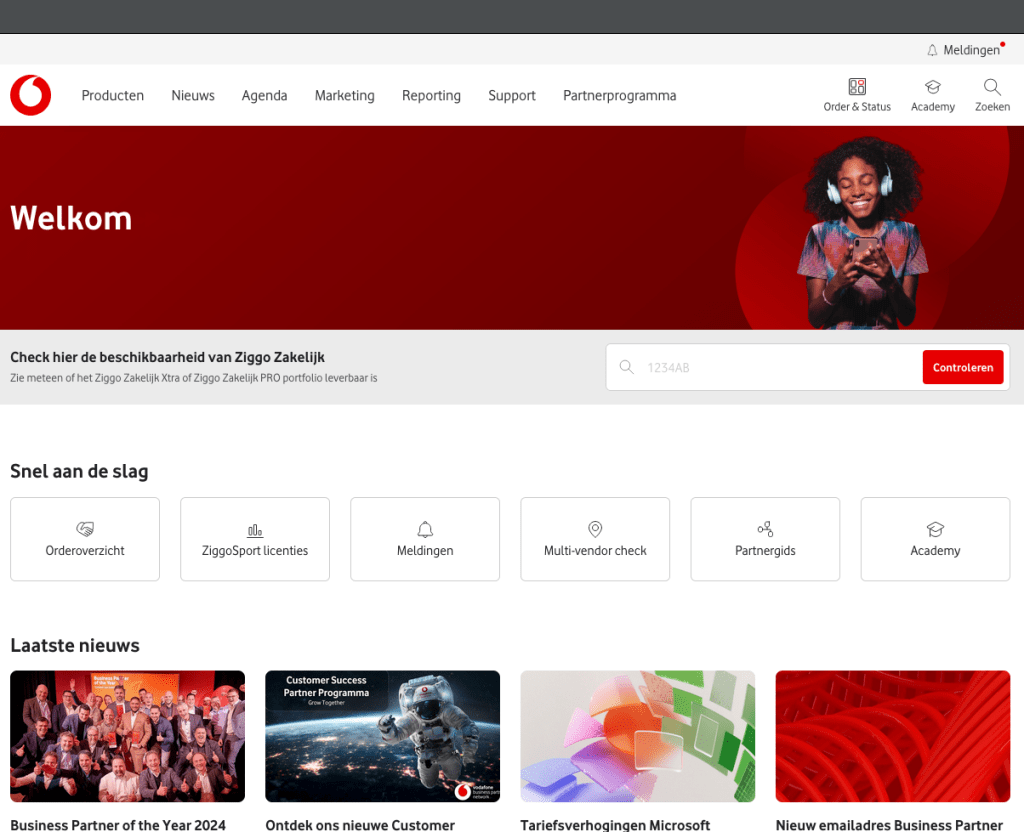Focus the postcode field showing 1234AB

(x=770, y=368)
